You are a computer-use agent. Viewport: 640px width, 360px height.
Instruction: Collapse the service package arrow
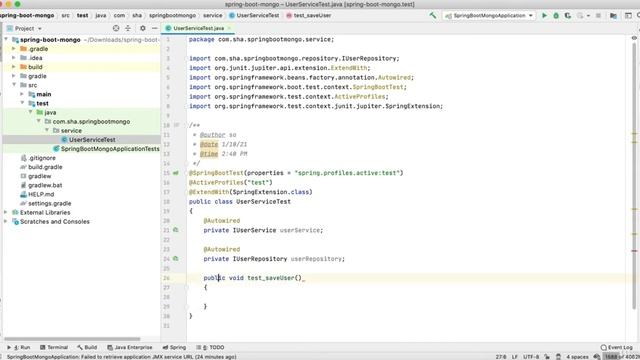coord(47,131)
